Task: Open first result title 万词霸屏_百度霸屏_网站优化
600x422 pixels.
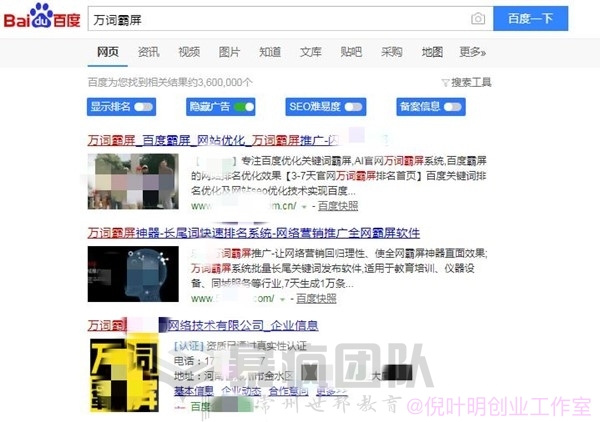Action: click(x=213, y=140)
